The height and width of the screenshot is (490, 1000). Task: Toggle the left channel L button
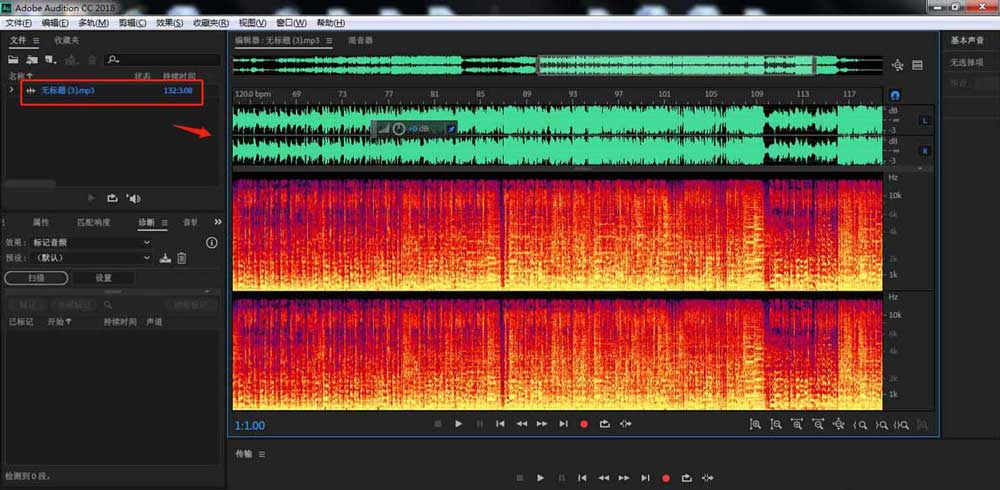click(x=923, y=121)
